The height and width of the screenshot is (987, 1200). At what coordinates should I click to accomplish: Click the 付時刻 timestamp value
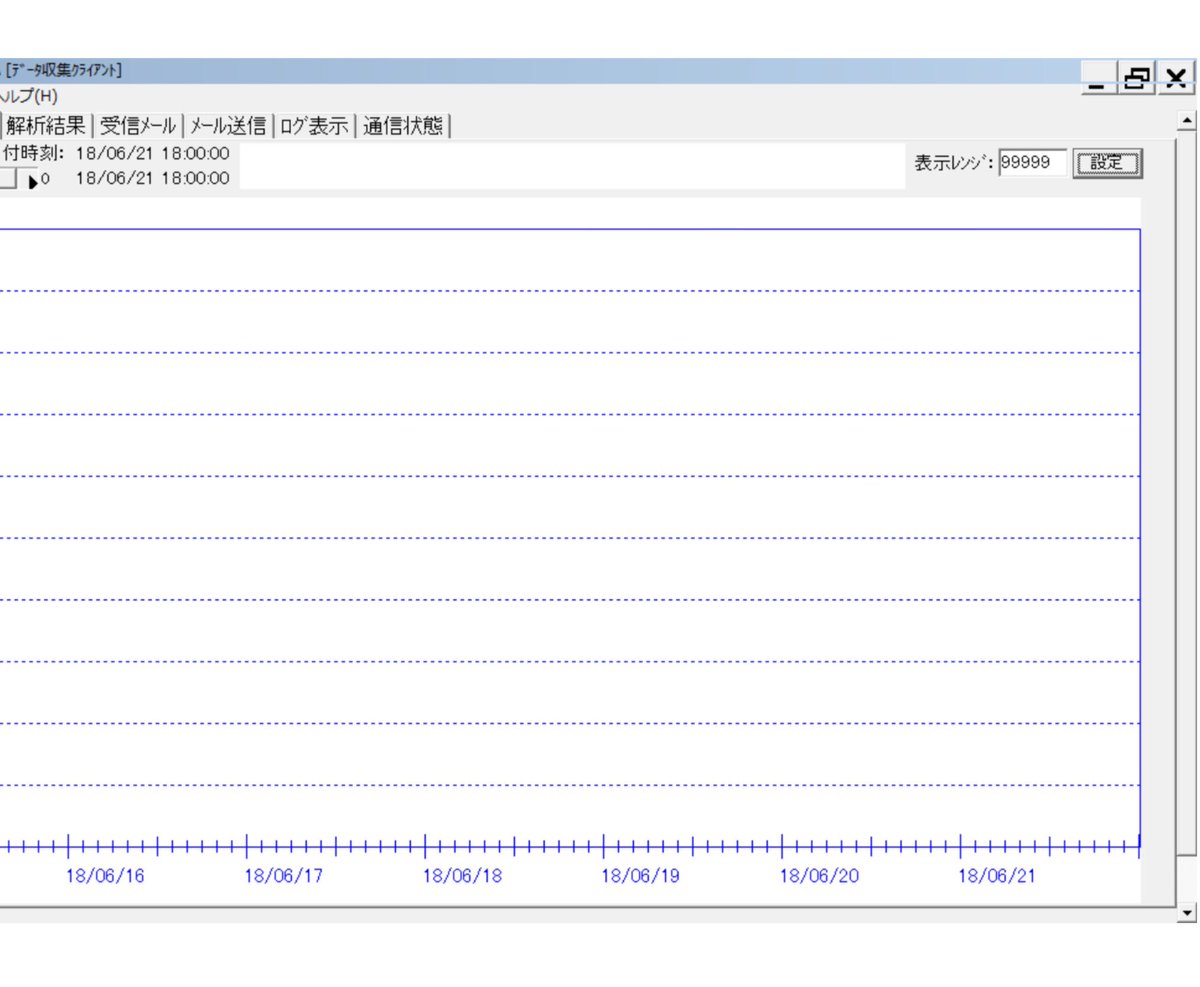pos(152,154)
